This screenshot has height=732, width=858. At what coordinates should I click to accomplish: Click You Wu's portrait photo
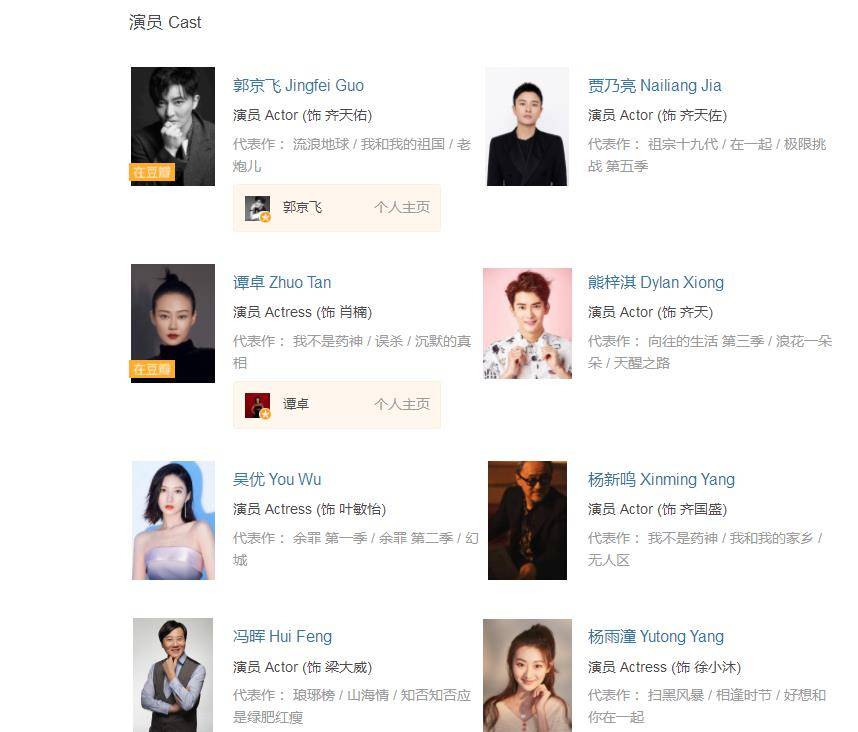tap(173, 520)
